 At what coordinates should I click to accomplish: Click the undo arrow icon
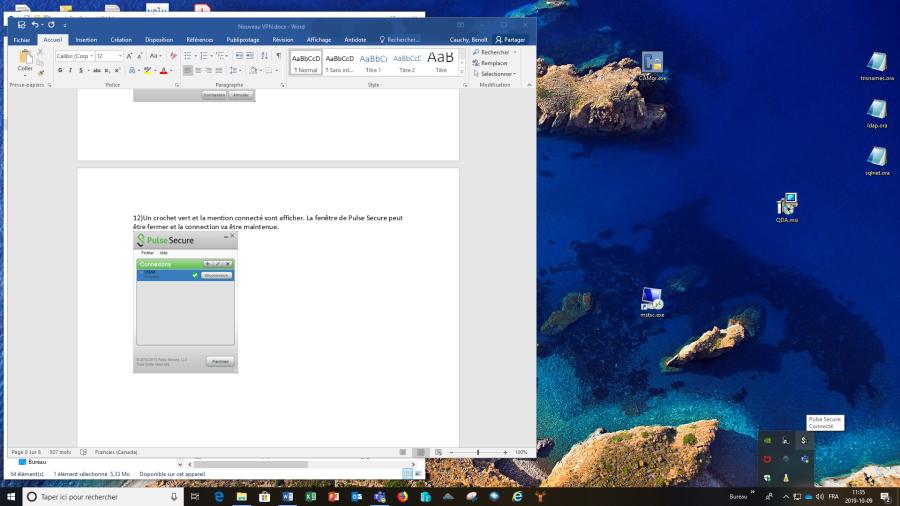point(35,25)
